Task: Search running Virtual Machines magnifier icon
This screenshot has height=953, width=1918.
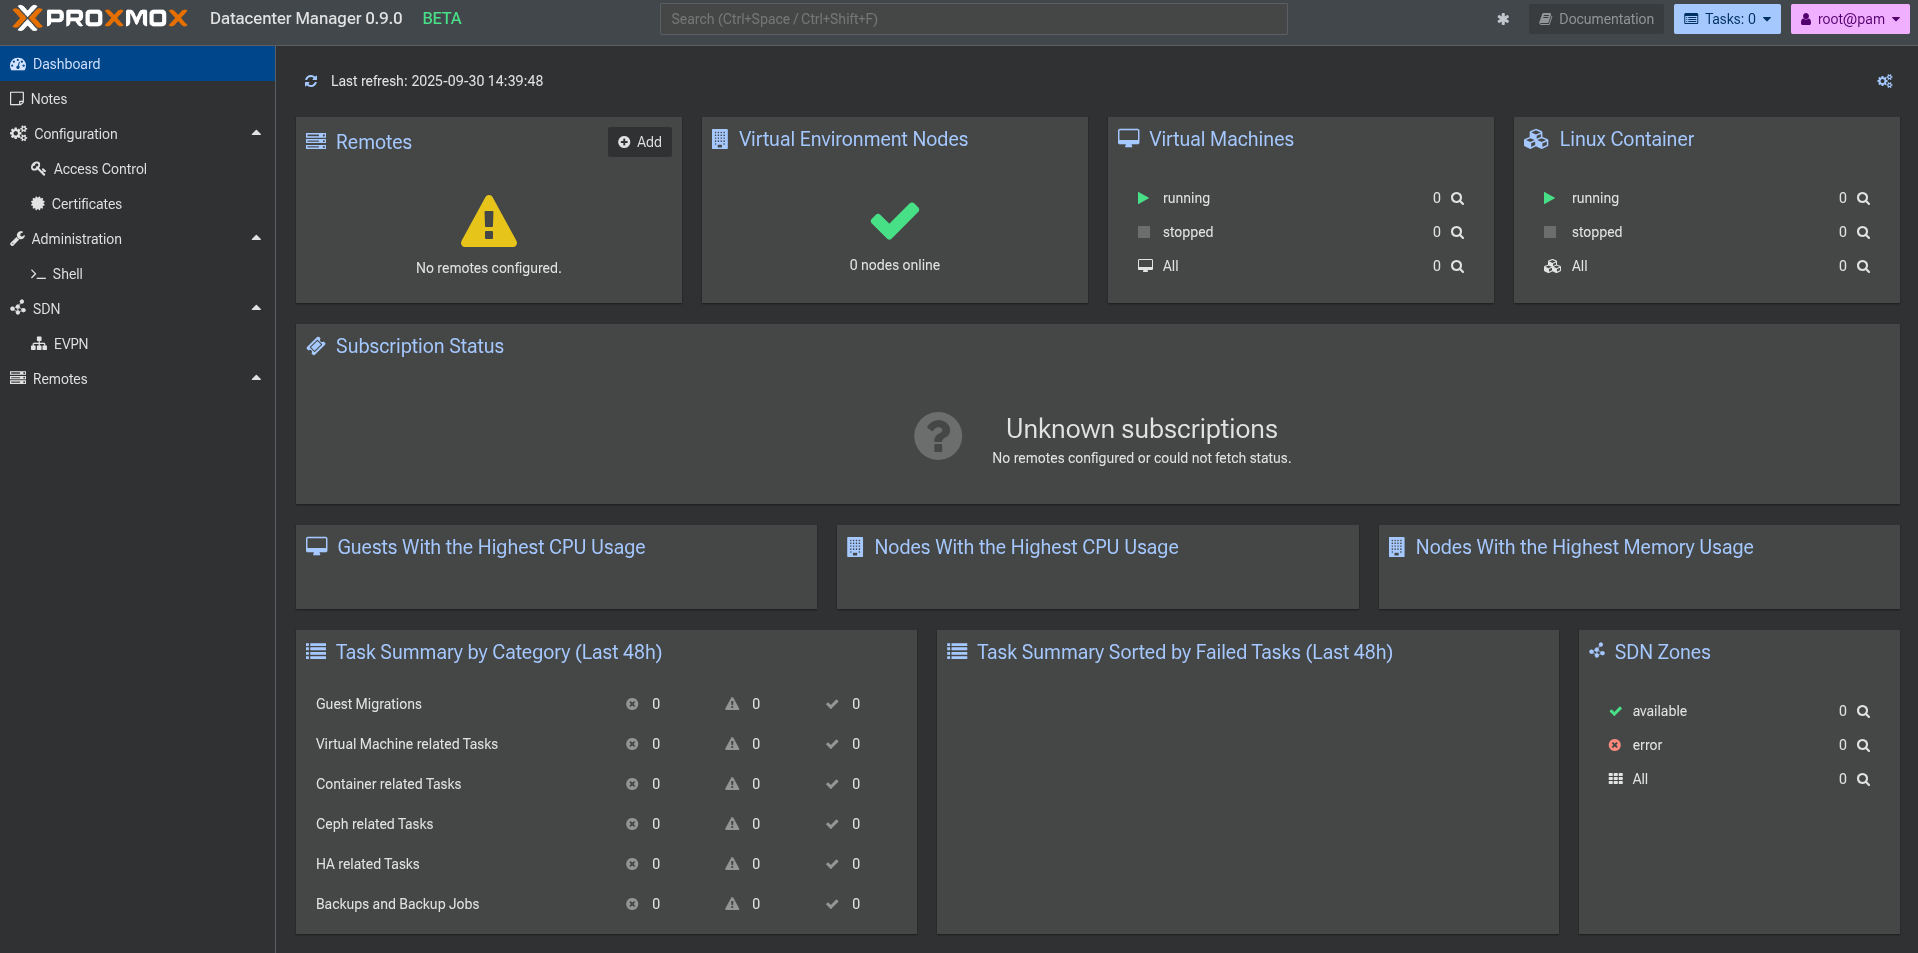Action: [1457, 199]
